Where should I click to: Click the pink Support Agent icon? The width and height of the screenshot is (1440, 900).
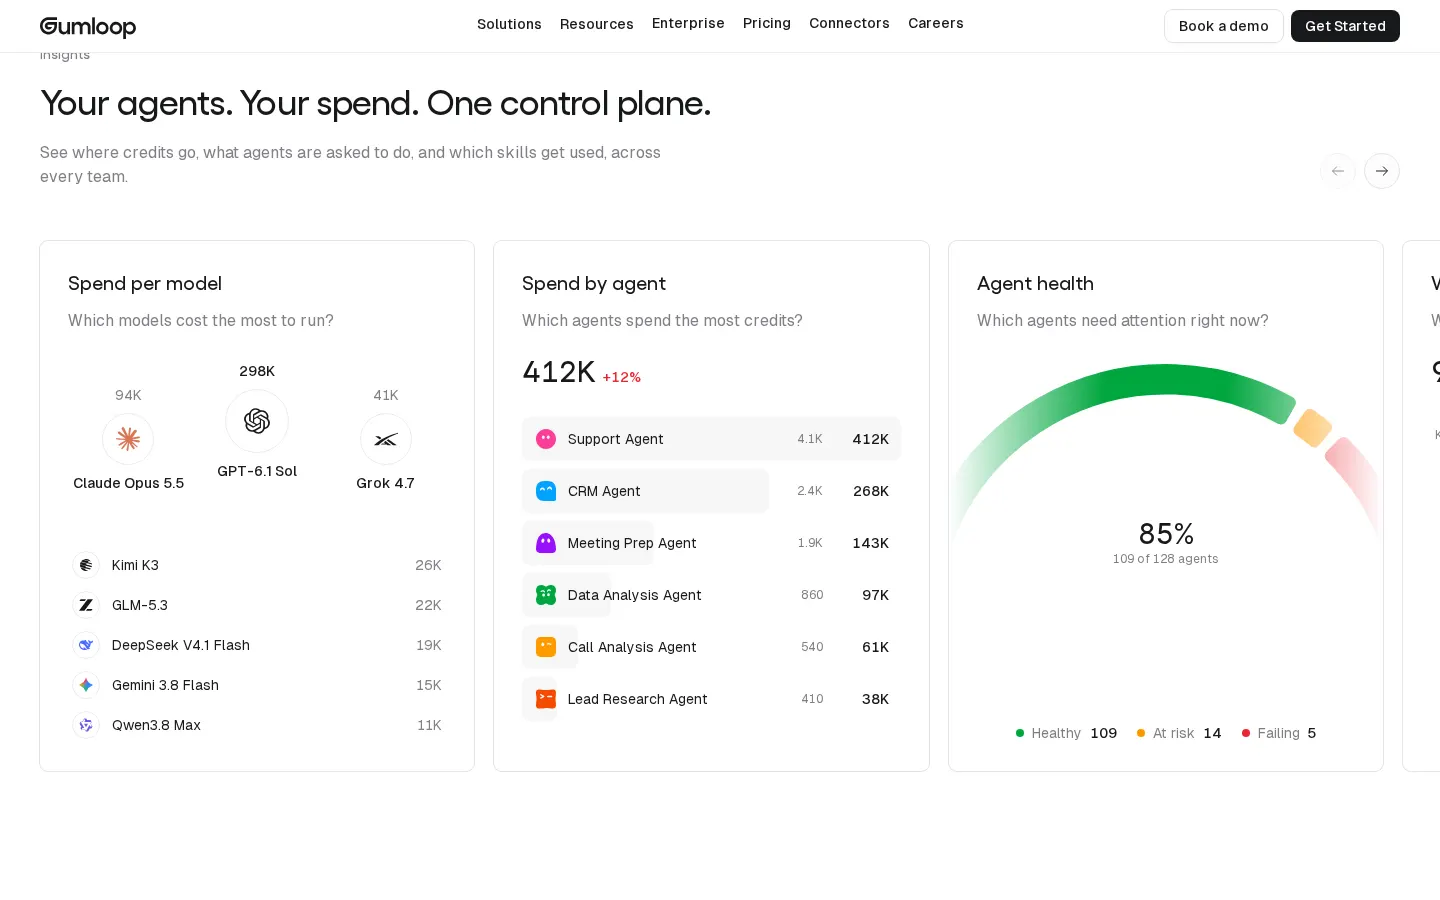(546, 439)
